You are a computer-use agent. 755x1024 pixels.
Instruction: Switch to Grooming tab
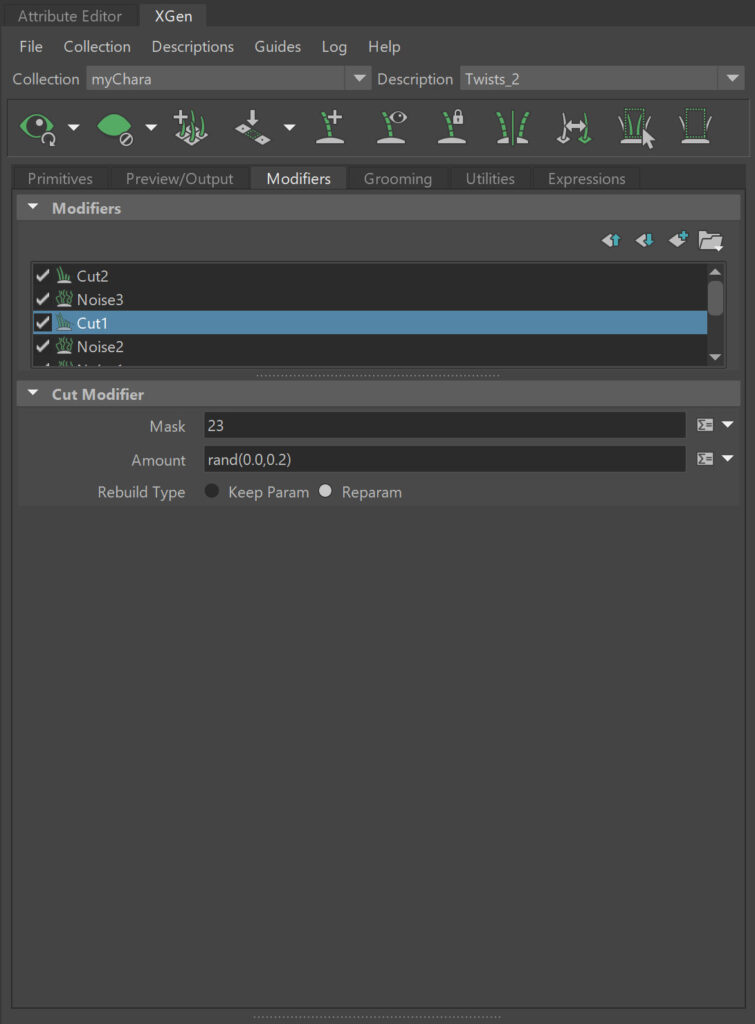[398, 178]
